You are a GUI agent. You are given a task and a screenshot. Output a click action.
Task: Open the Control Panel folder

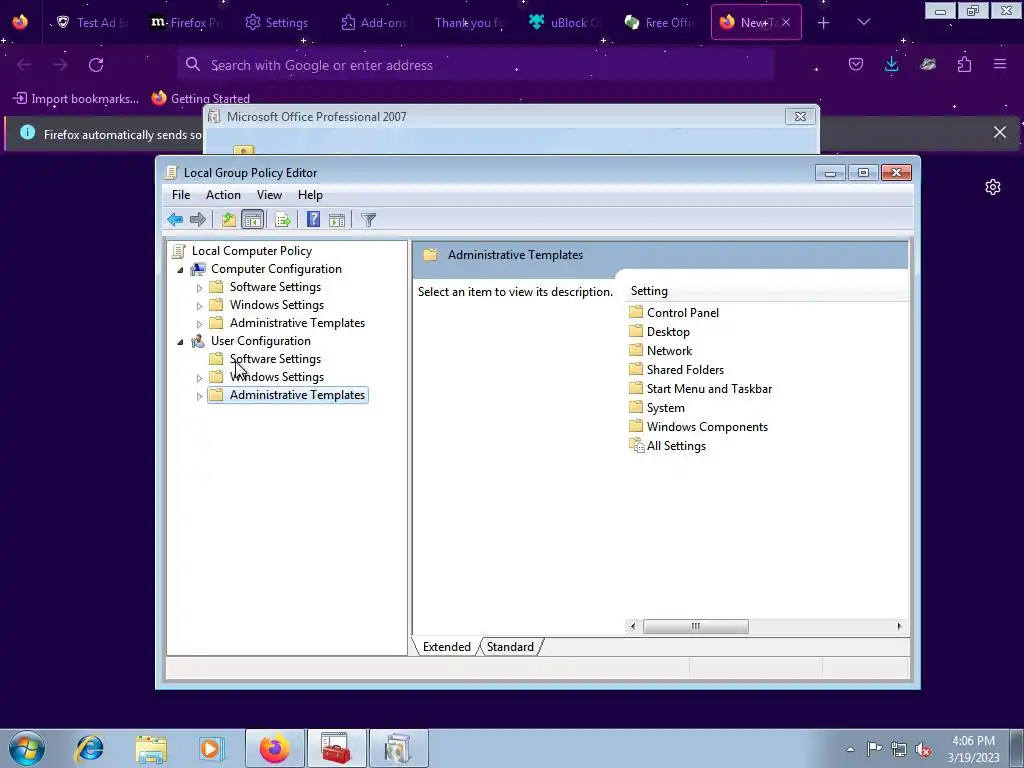tap(682, 312)
